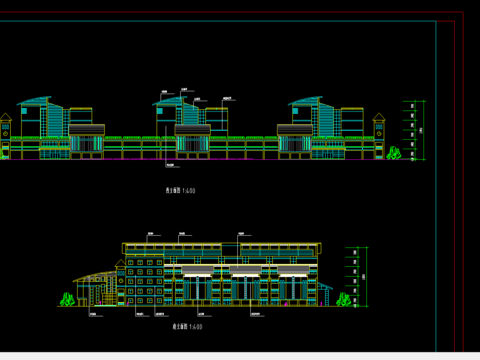This screenshot has height=360, width=480.
Task: Select the curved roof of the first tower block
Action: click(34, 101)
